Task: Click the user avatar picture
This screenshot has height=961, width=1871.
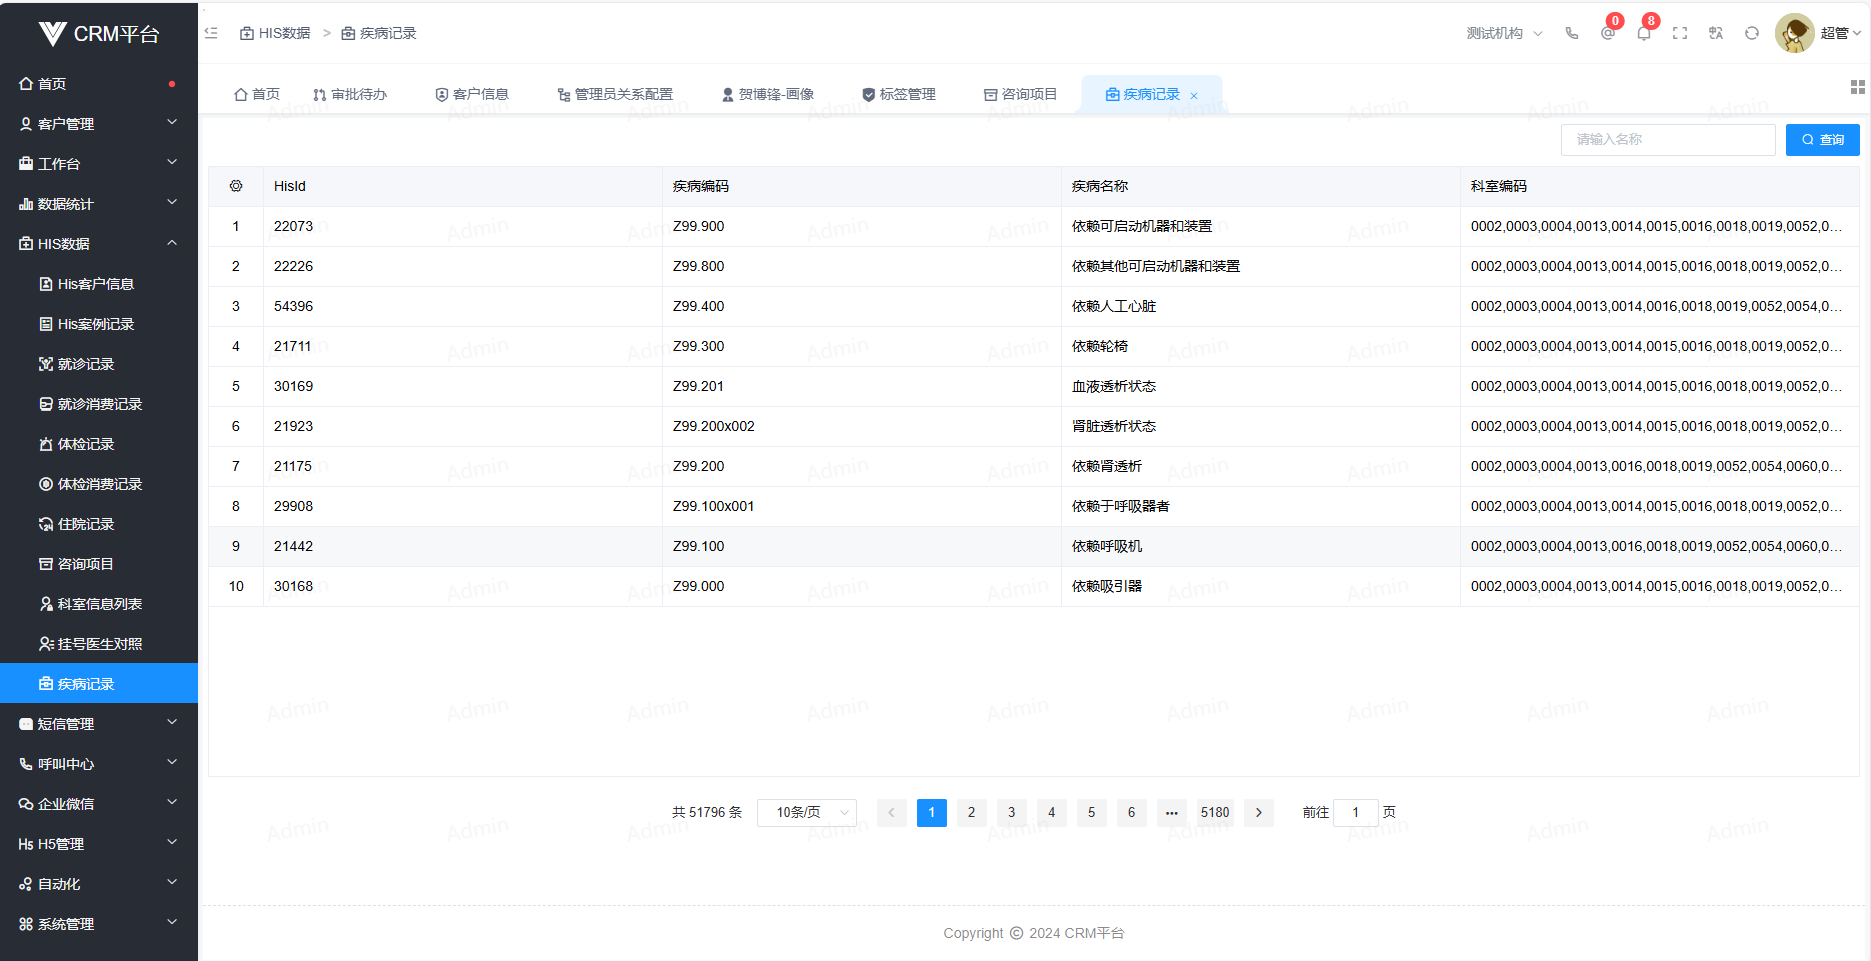Action: [x=1795, y=33]
